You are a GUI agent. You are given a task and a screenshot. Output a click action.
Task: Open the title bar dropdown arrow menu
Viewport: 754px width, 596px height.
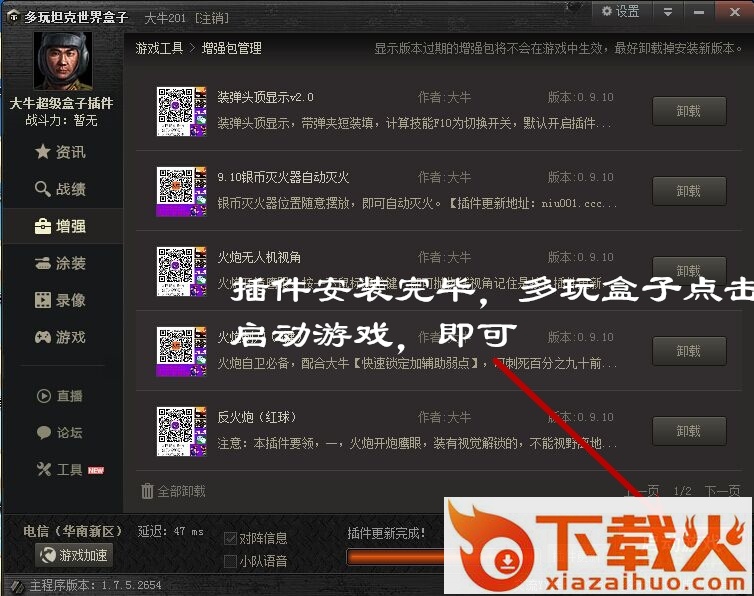668,12
